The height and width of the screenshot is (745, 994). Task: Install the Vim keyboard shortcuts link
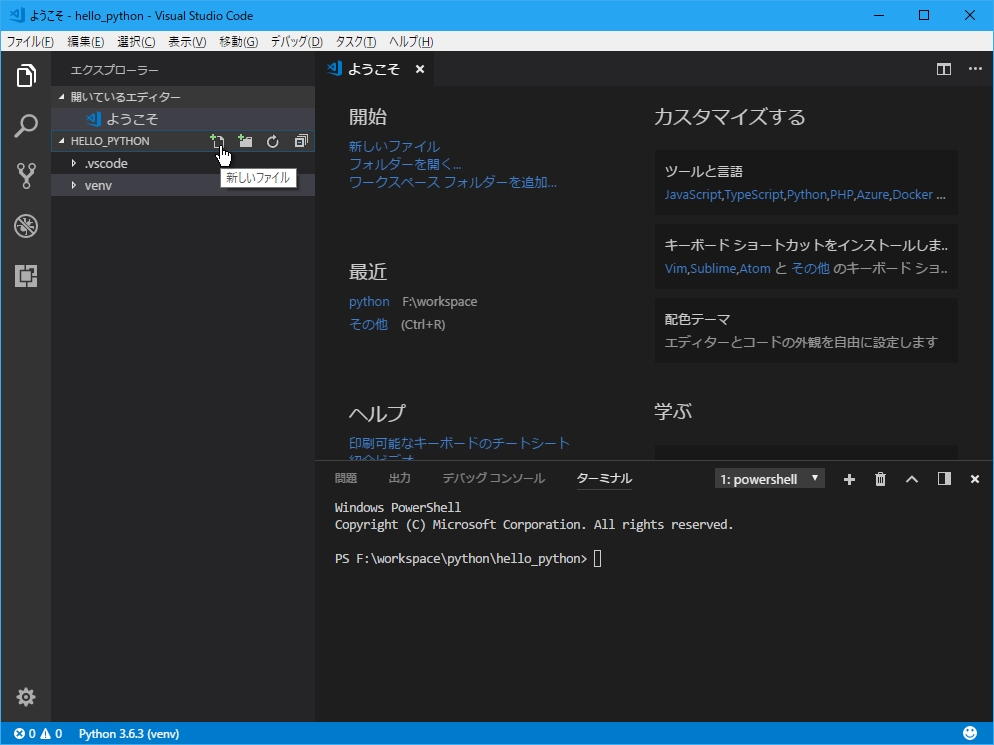point(676,269)
